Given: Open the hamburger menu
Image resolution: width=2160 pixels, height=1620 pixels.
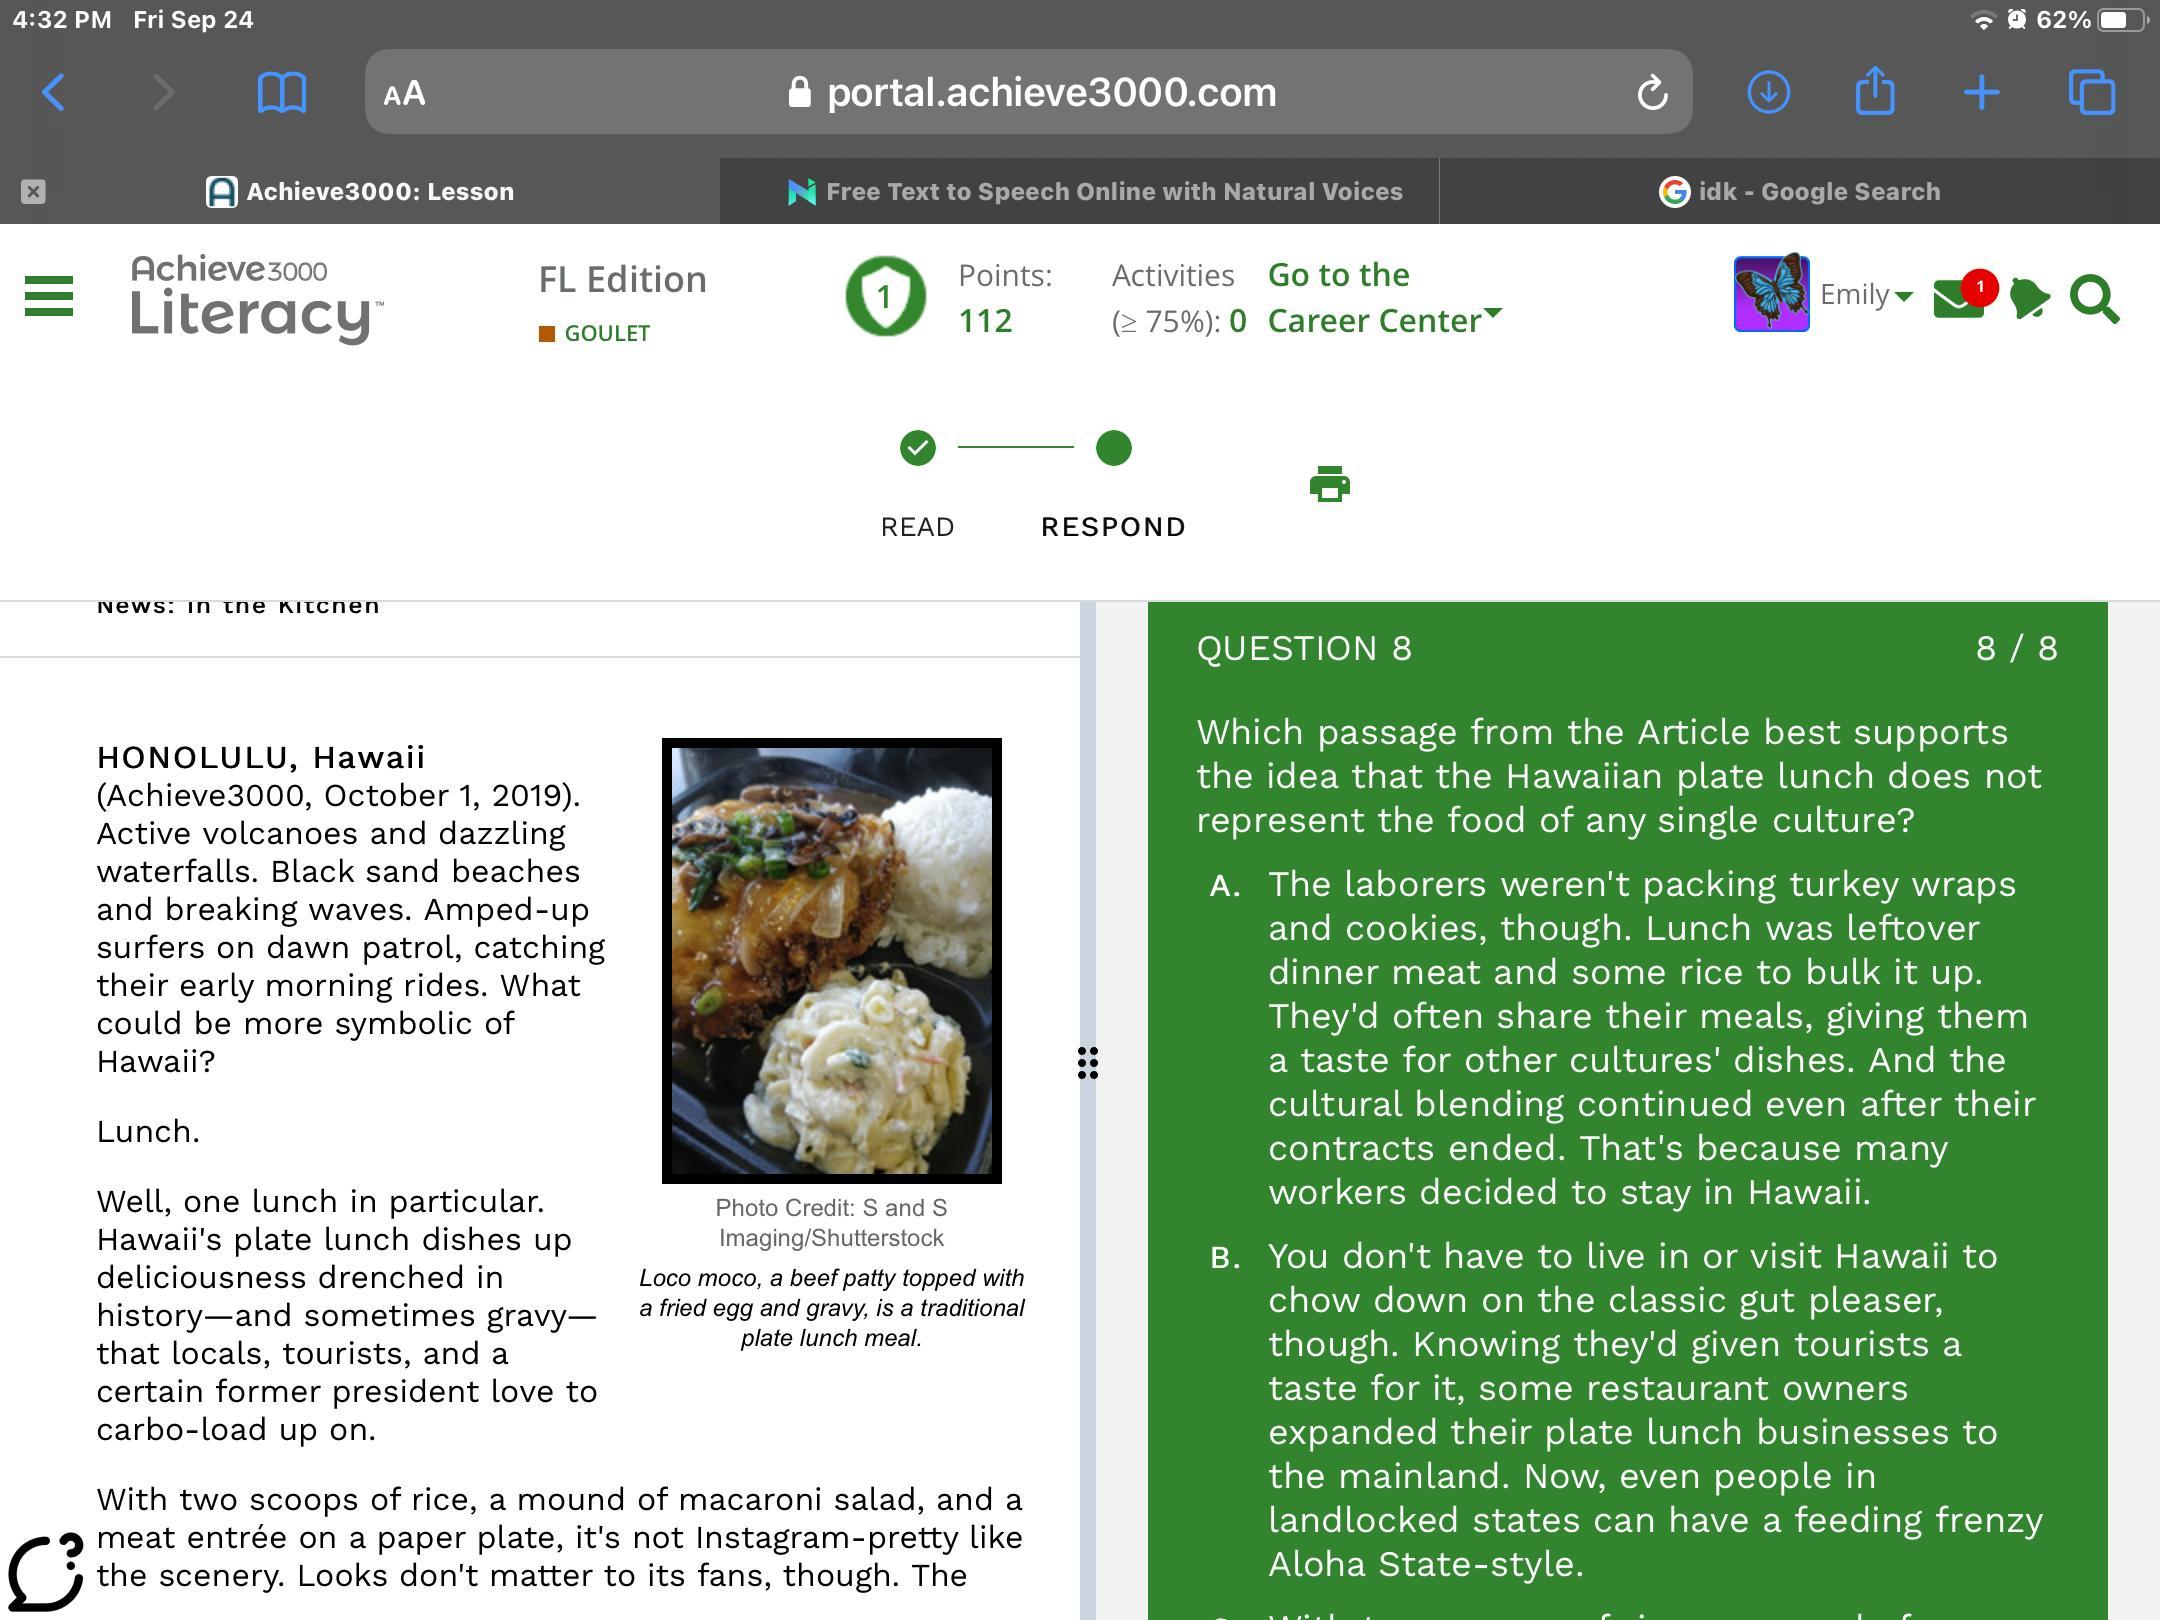Looking at the screenshot, I should point(48,297).
